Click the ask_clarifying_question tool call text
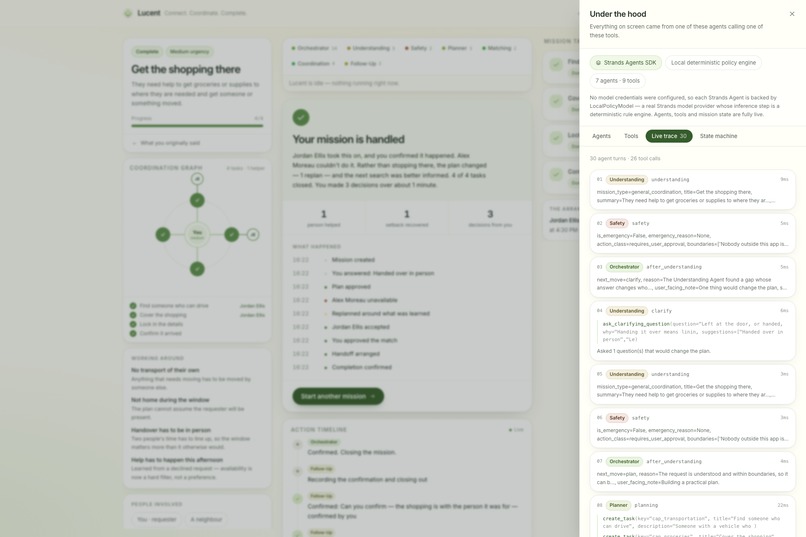Viewport: 806px width, 537px height. point(692,332)
